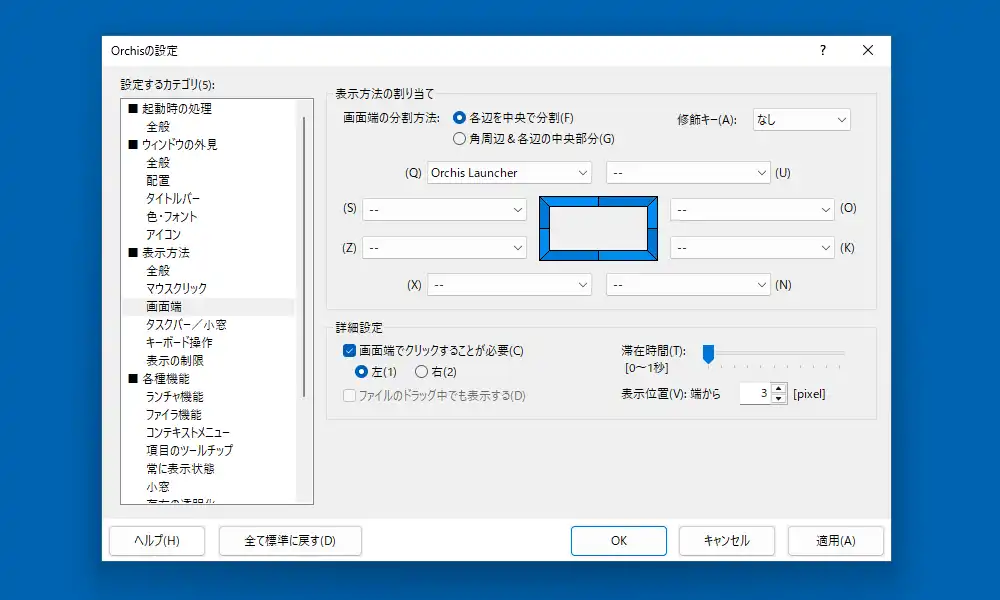Screen dimensions: 1000x600
Task: Select 常に表示状態 in category list
Action: pos(180,469)
